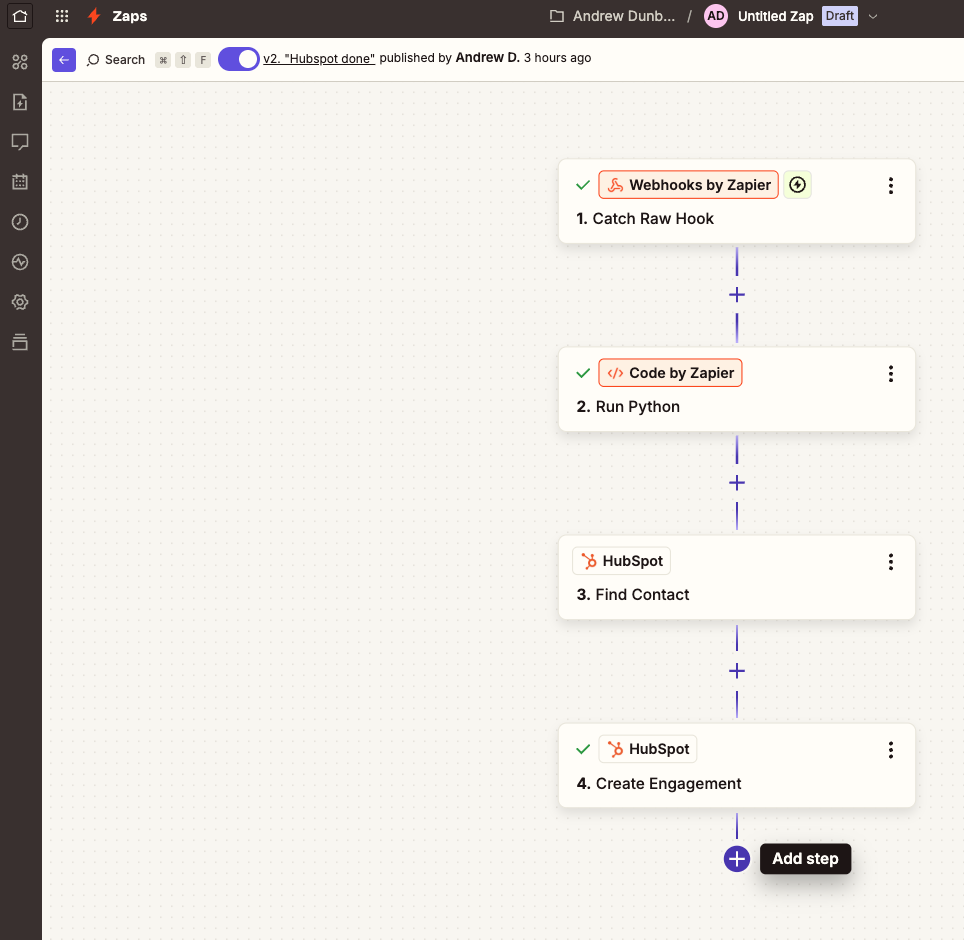Rename via Untitled Zap title
This screenshot has height=940, width=964.
[x=775, y=17]
